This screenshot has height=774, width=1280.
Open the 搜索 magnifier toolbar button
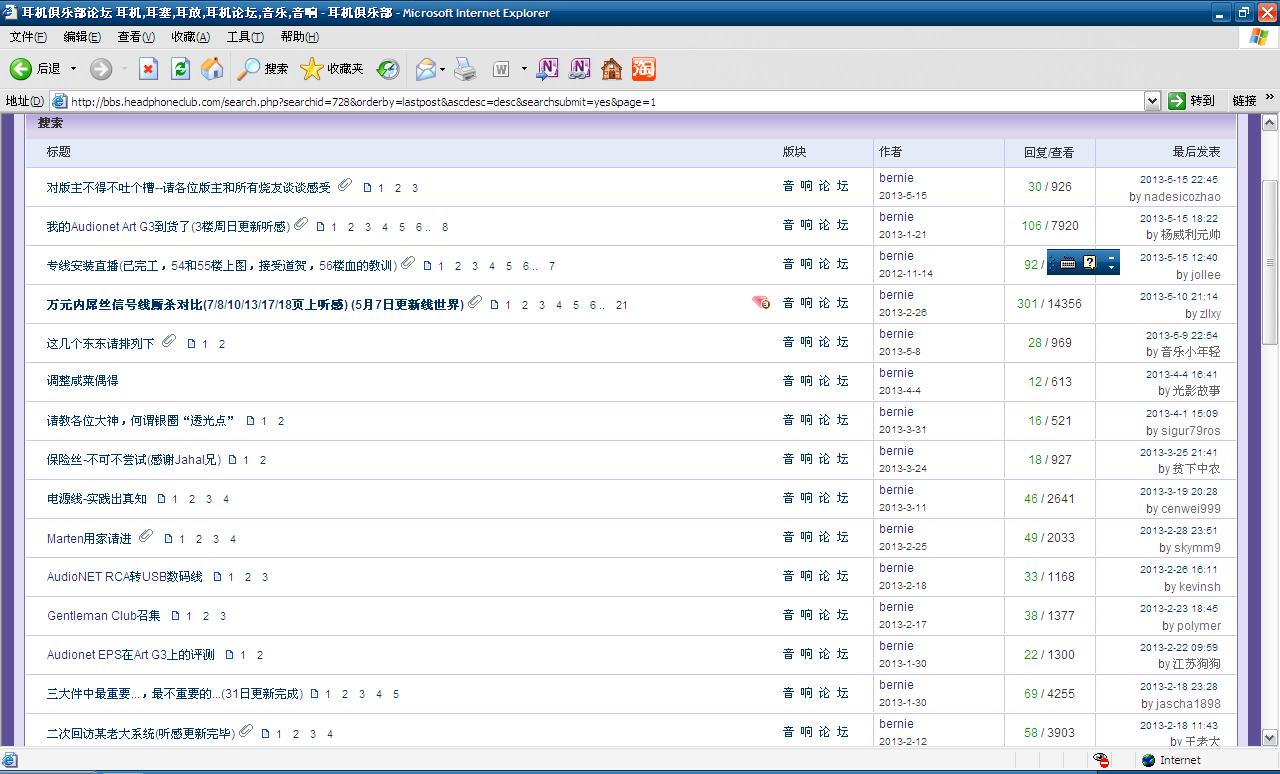263,69
